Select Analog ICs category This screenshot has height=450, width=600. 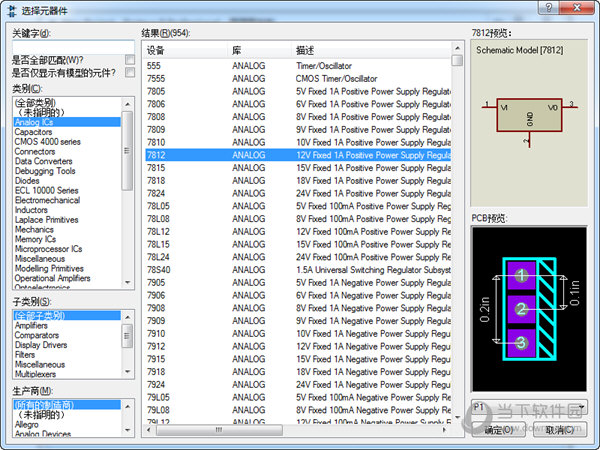[x=67, y=122]
